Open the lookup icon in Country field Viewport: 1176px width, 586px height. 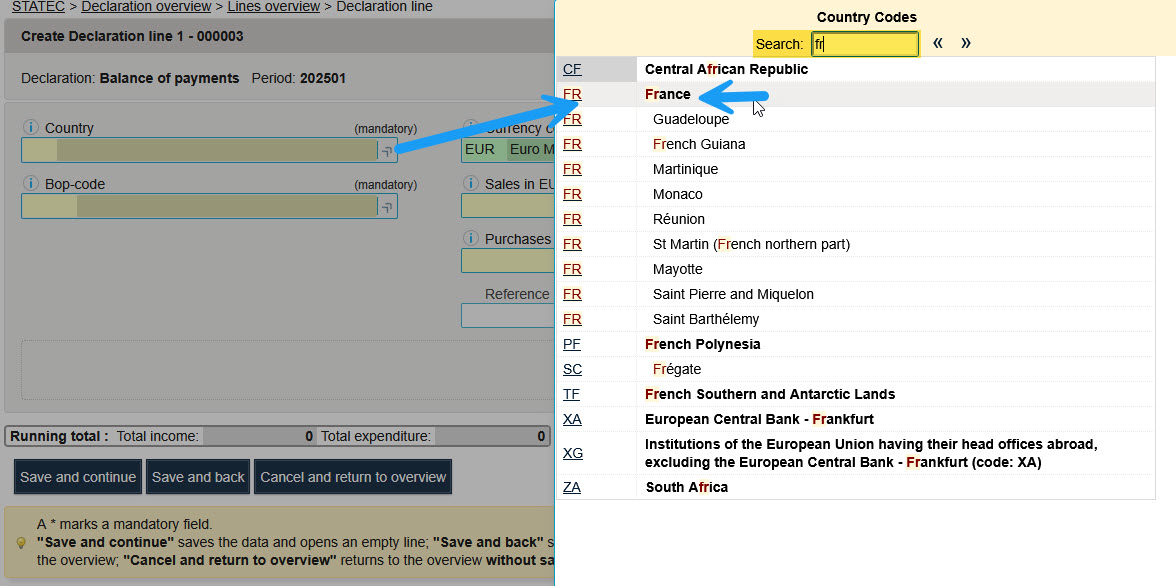click(x=386, y=150)
